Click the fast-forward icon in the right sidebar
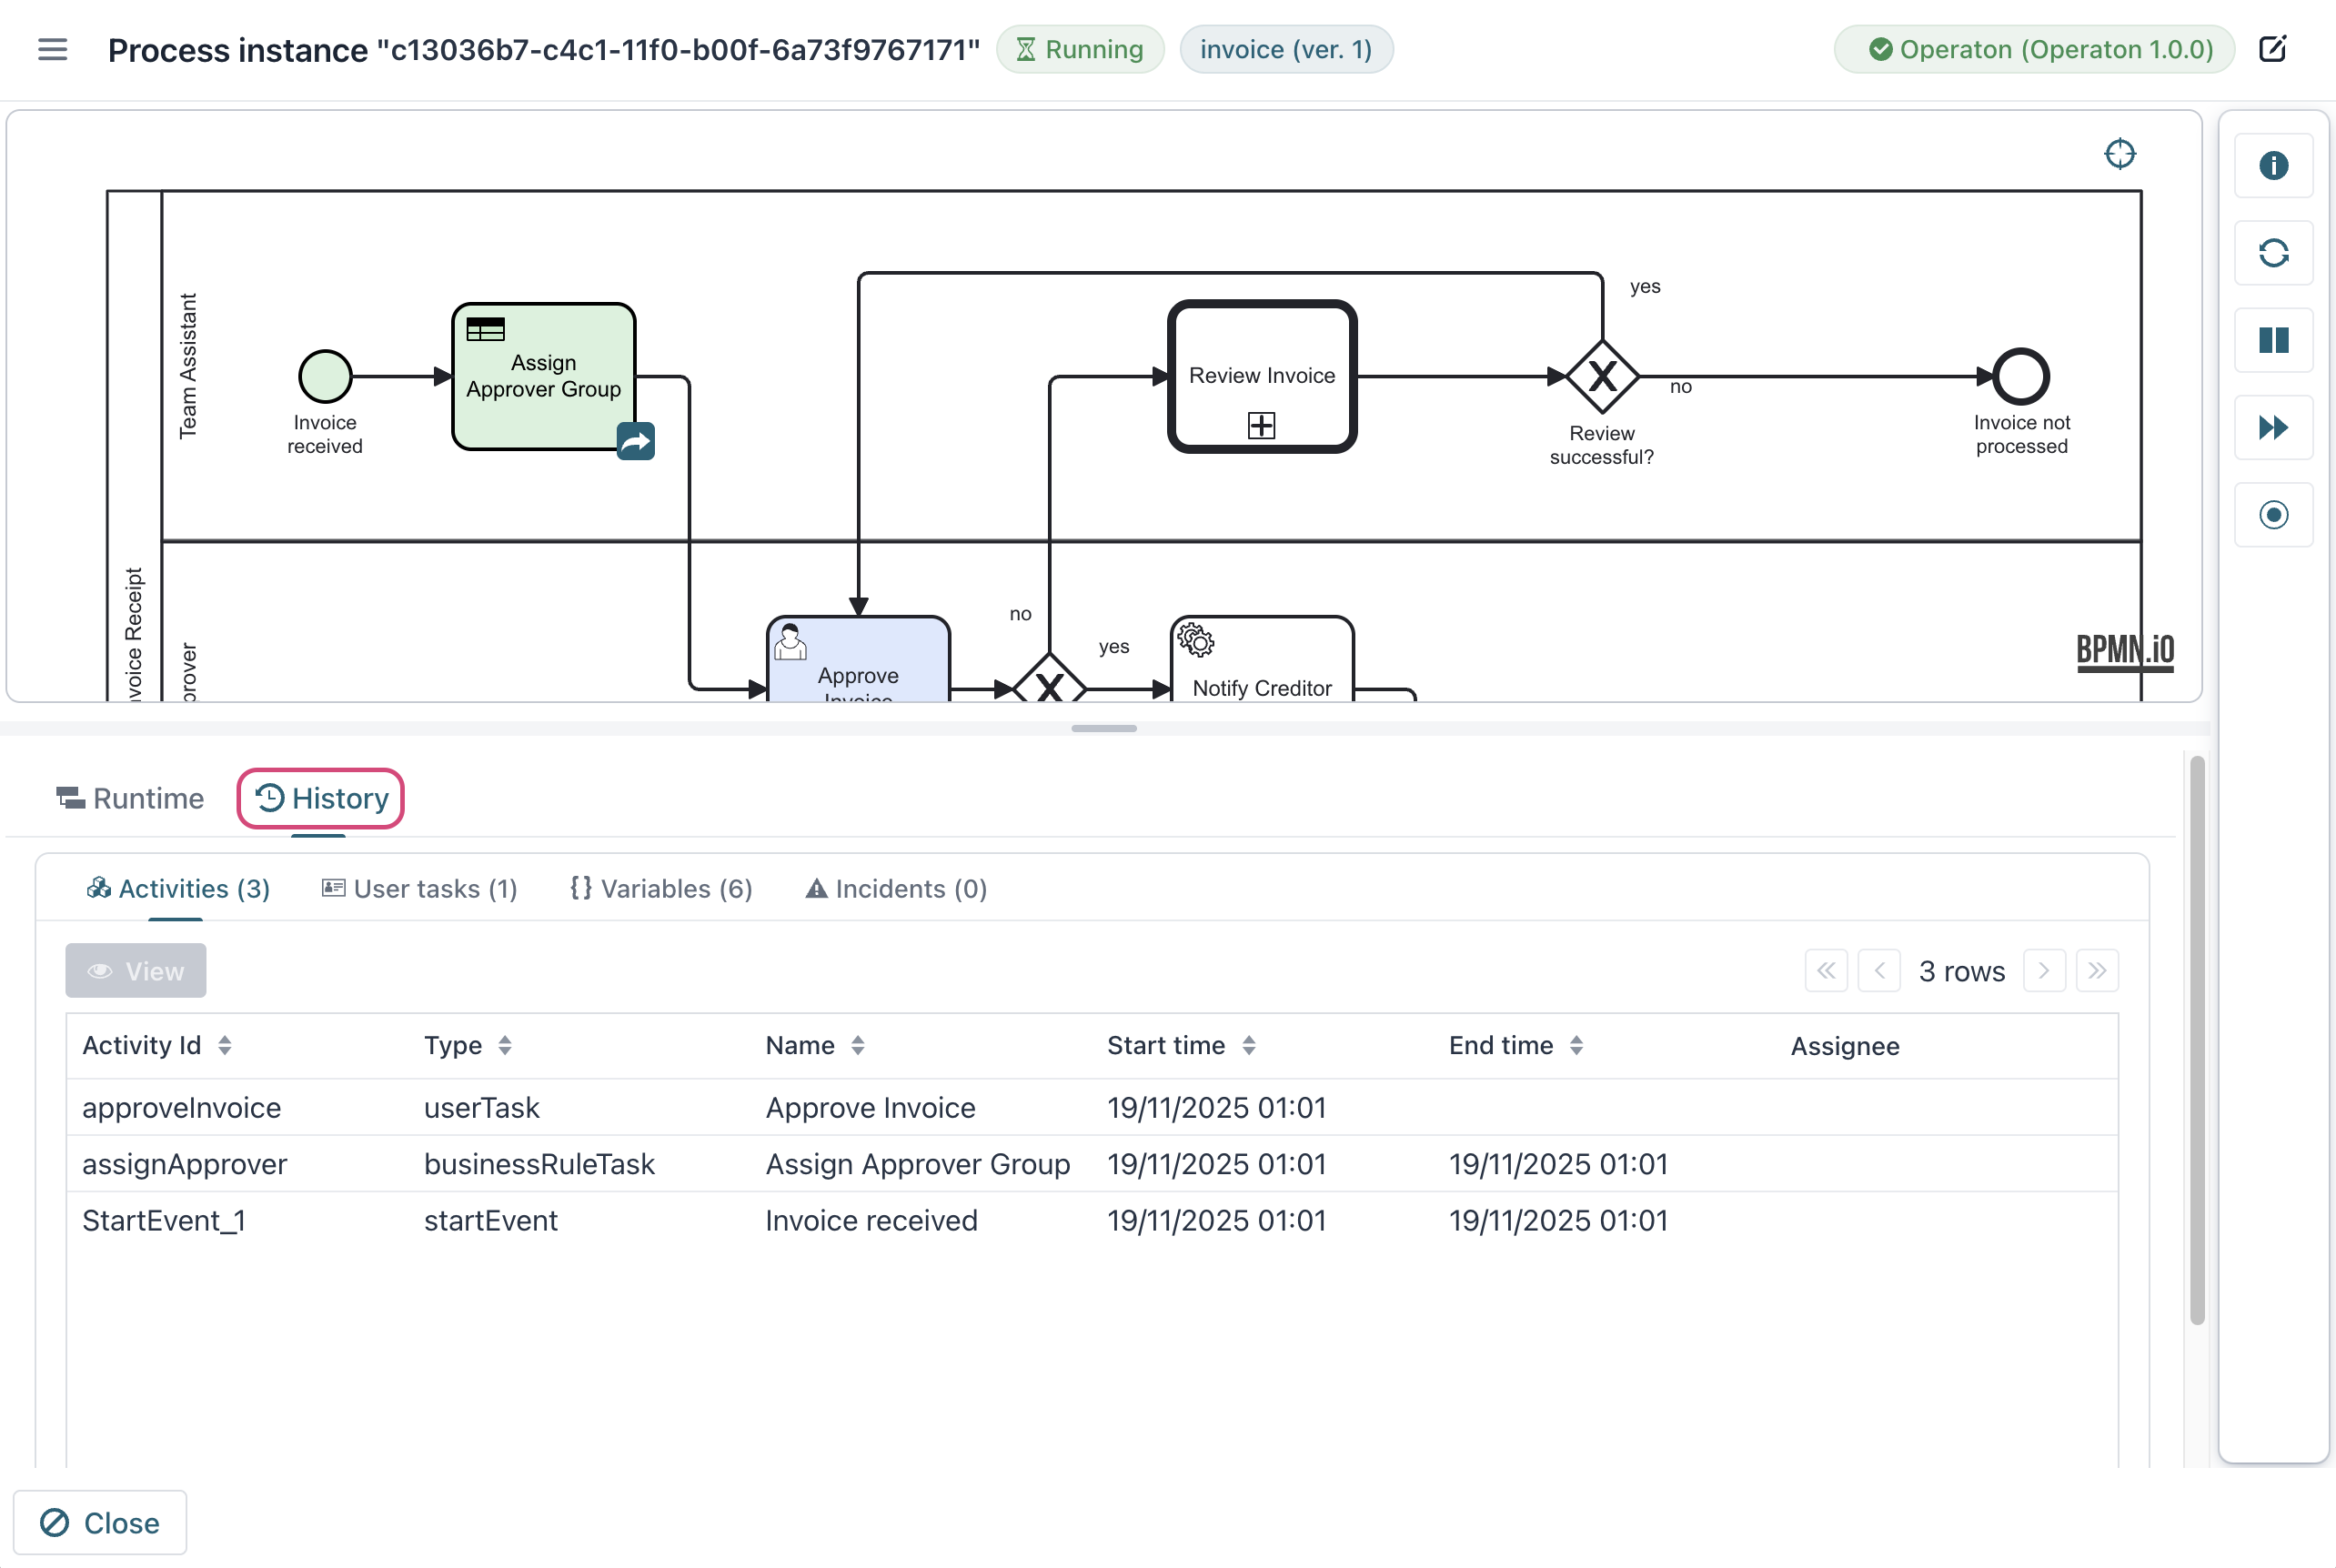 pos(2273,427)
